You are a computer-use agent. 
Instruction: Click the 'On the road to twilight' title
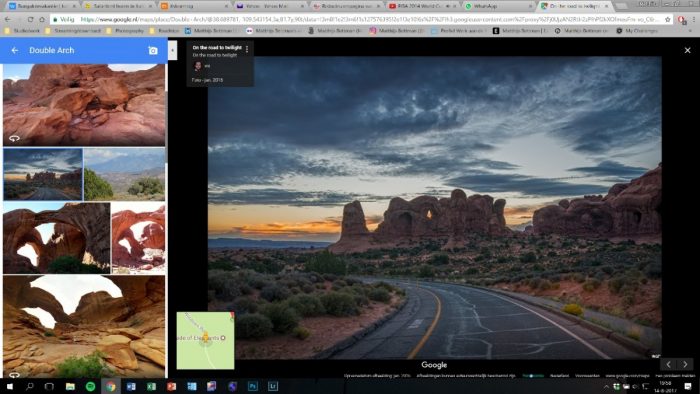(217, 47)
